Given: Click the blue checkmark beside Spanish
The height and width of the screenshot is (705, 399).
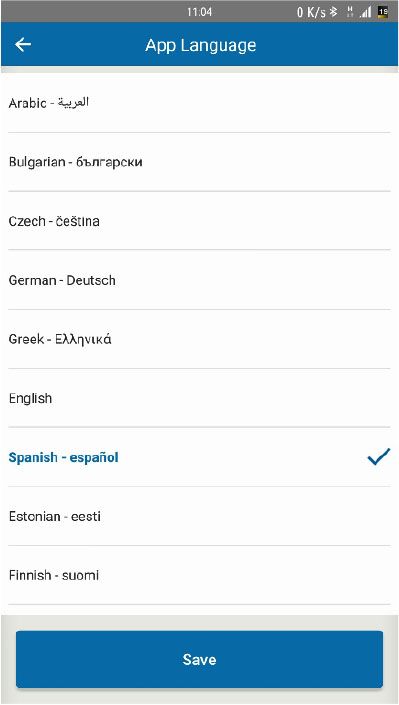Looking at the screenshot, I should click(378, 457).
